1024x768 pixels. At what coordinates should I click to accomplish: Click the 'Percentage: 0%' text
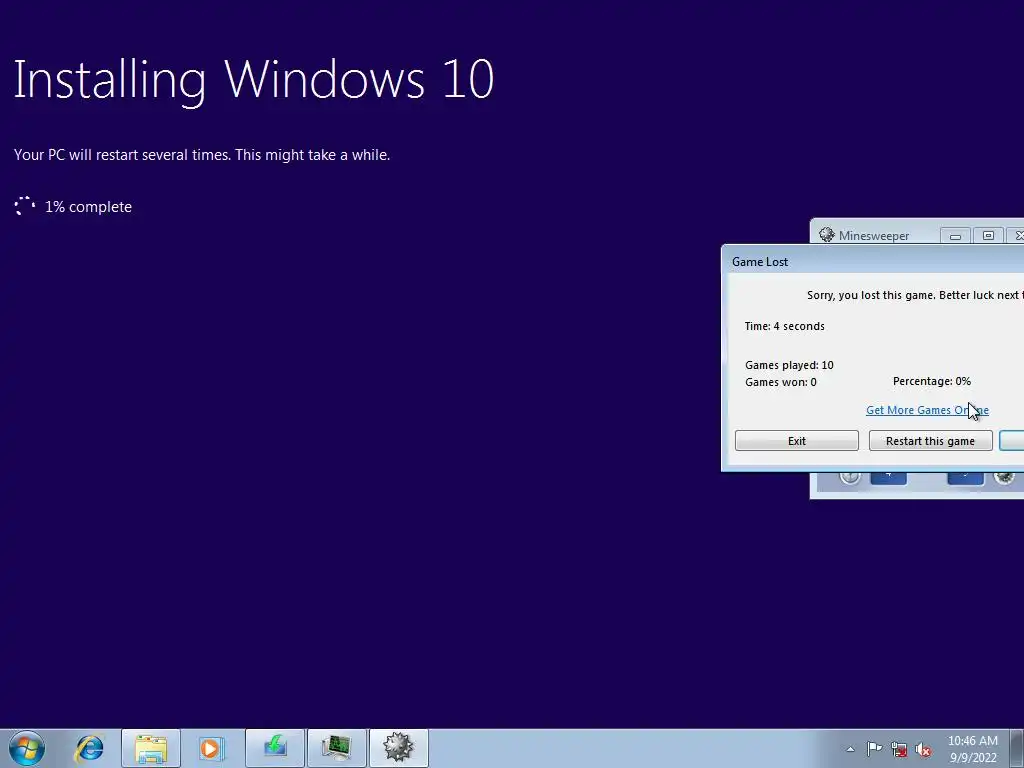click(932, 381)
